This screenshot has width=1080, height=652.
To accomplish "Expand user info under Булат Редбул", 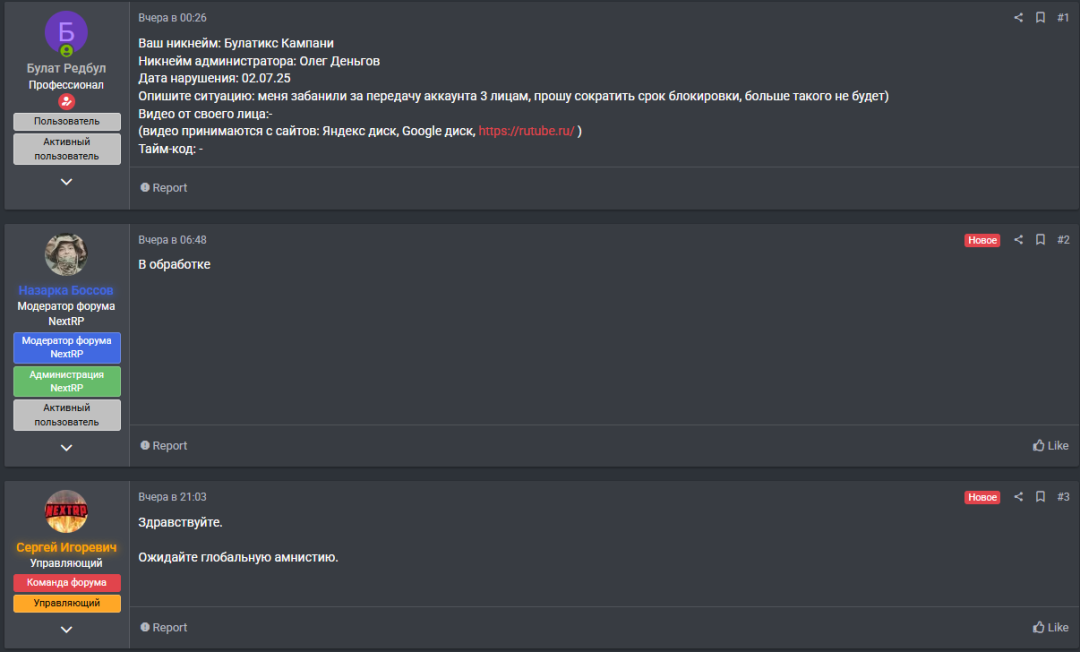I will click(66, 182).
